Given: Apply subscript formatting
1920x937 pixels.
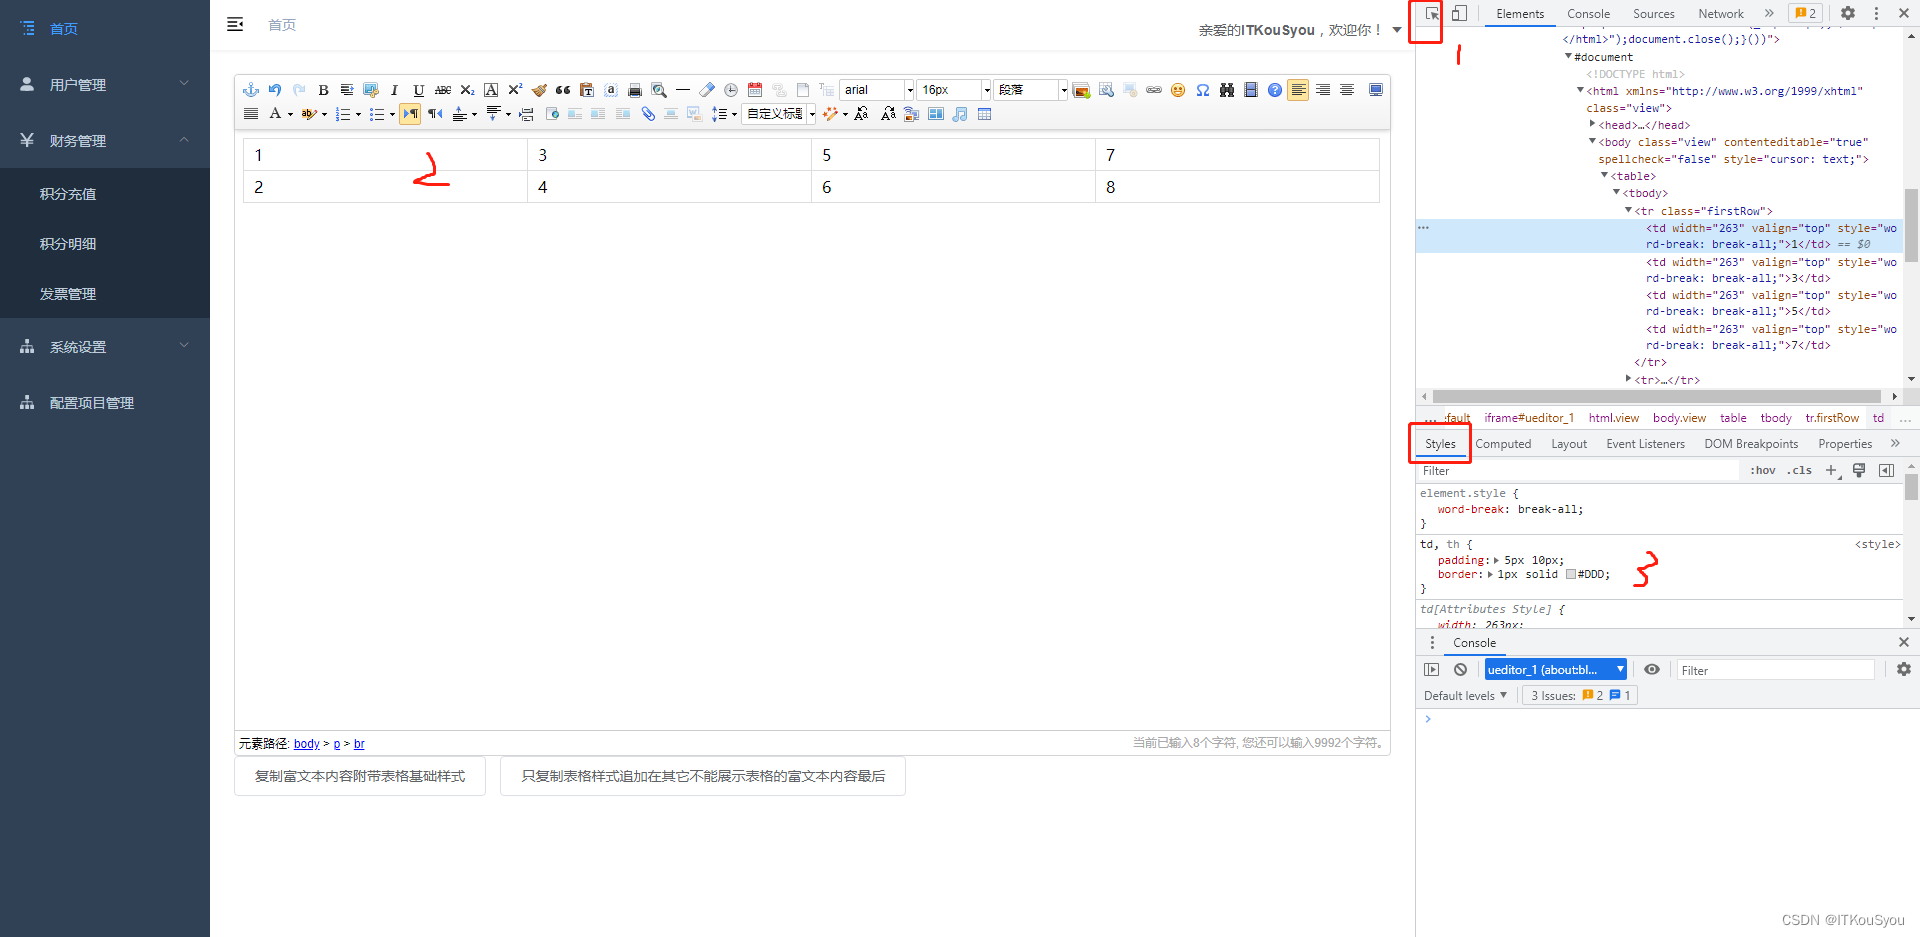Looking at the screenshot, I should point(467,90).
